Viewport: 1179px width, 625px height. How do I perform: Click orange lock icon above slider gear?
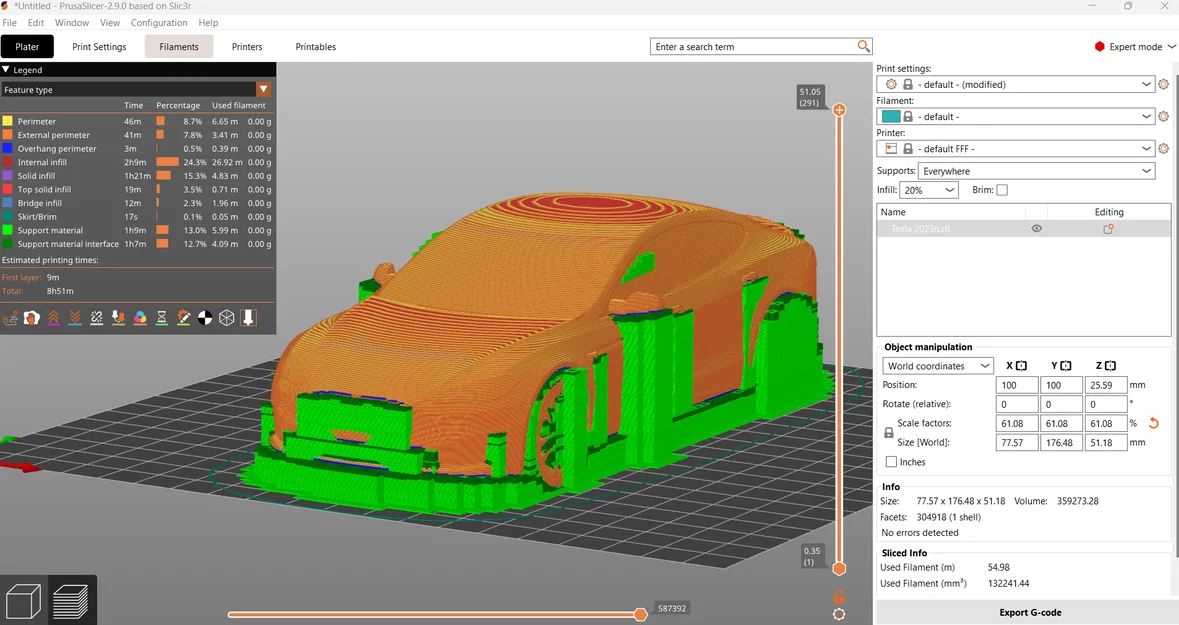click(839, 597)
